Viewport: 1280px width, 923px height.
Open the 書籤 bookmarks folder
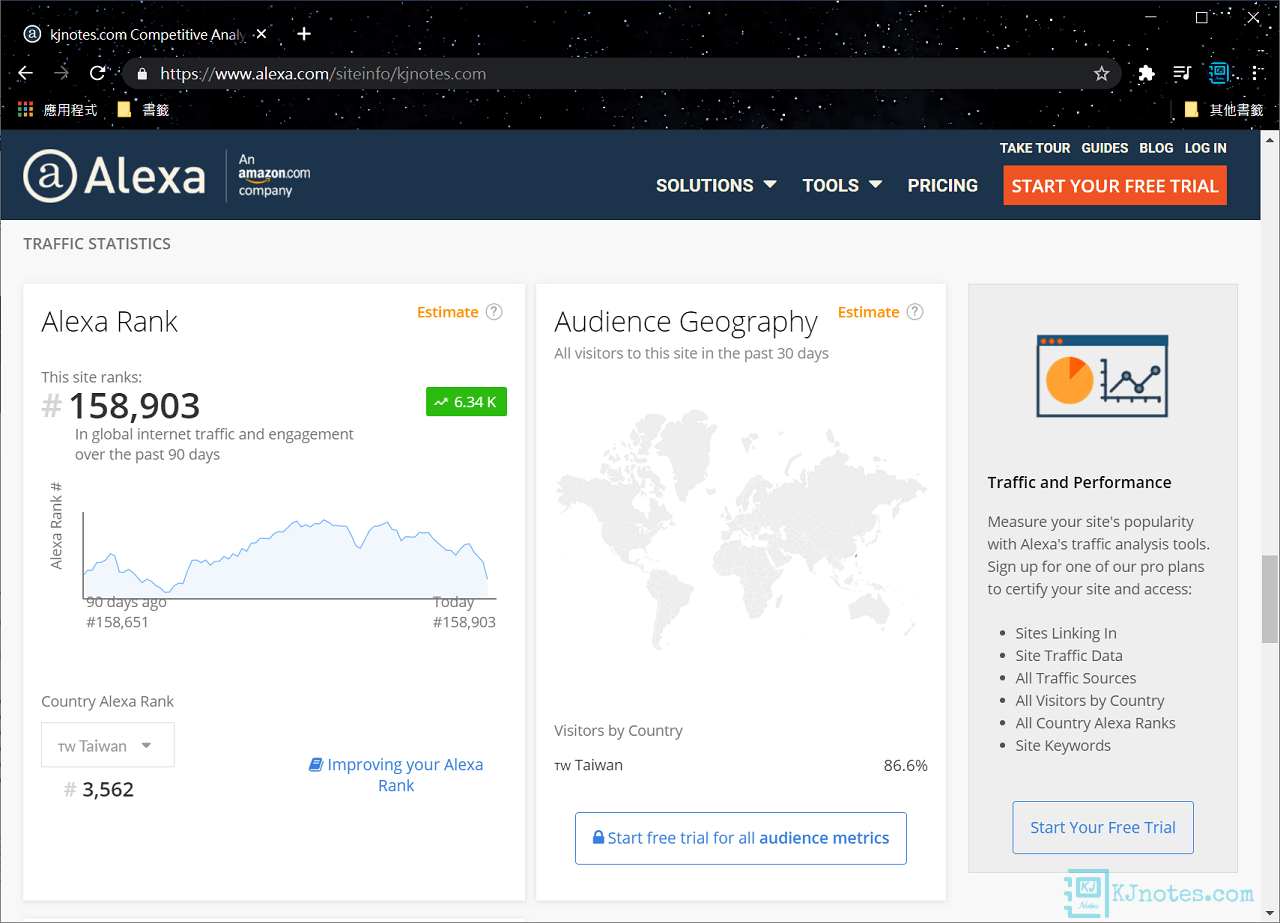[x=143, y=110]
